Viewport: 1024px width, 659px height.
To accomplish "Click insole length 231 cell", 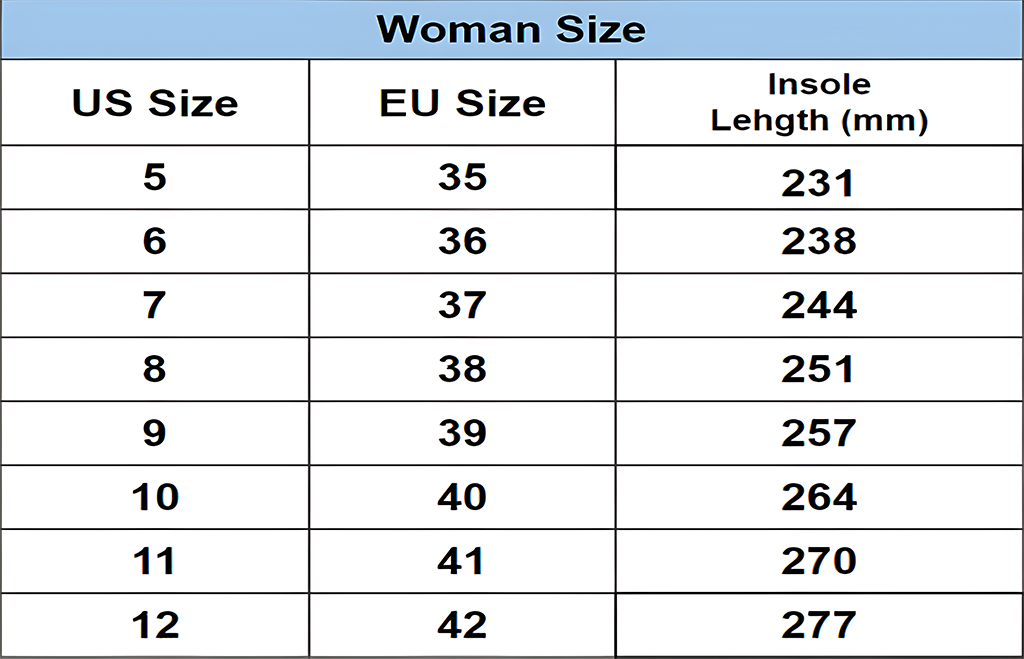I will click(x=819, y=183).
